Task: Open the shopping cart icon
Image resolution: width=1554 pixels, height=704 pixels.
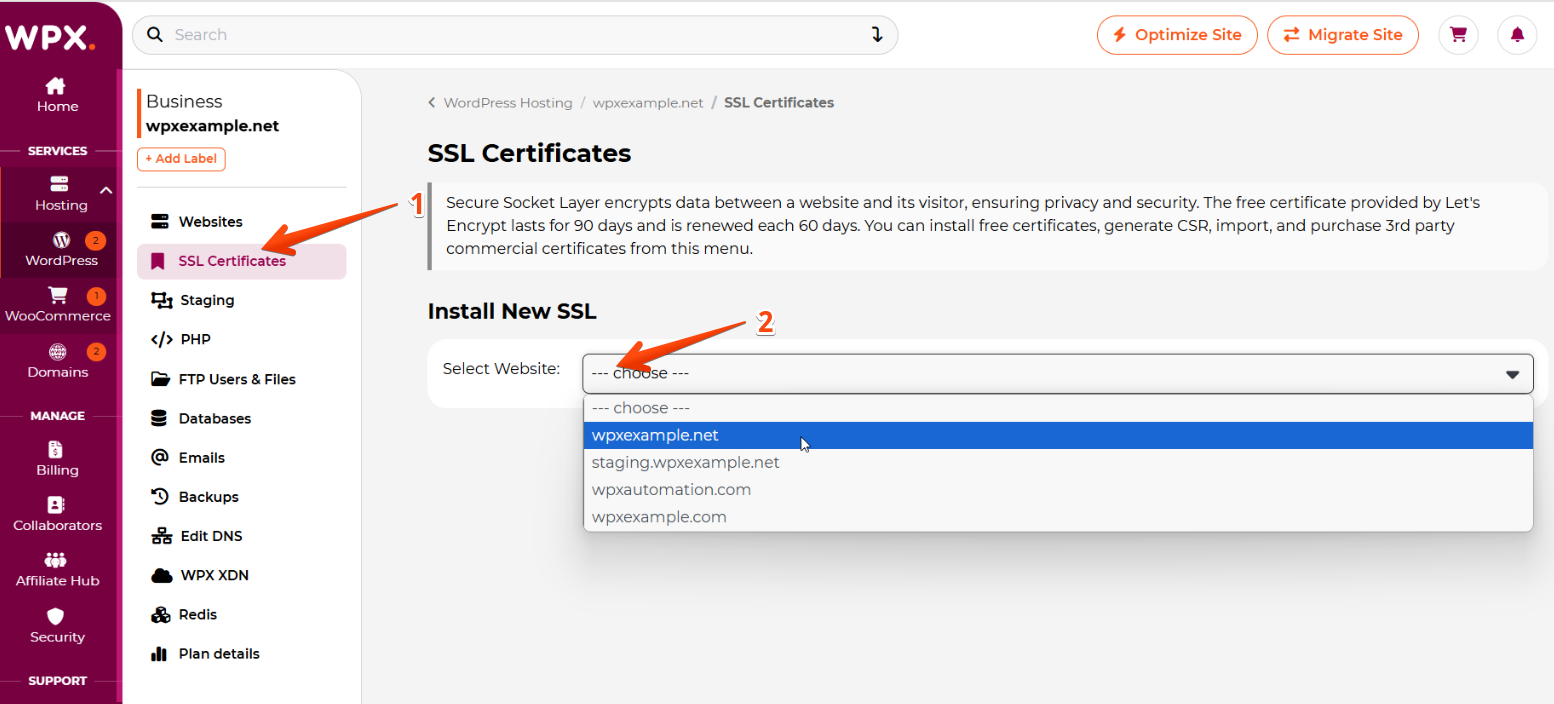Action: click(x=1458, y=35)
